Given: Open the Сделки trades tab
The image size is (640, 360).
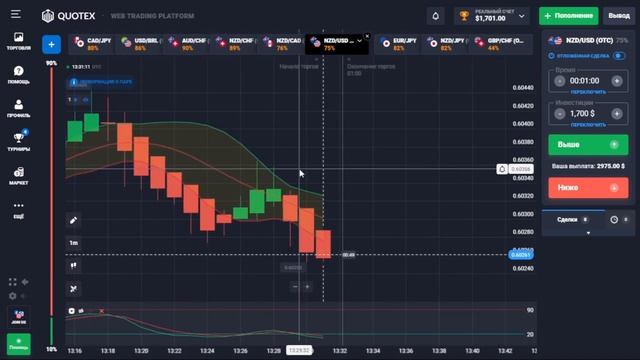Looking at the screenshot, I should pyautogui.click(x=572, y=220).
